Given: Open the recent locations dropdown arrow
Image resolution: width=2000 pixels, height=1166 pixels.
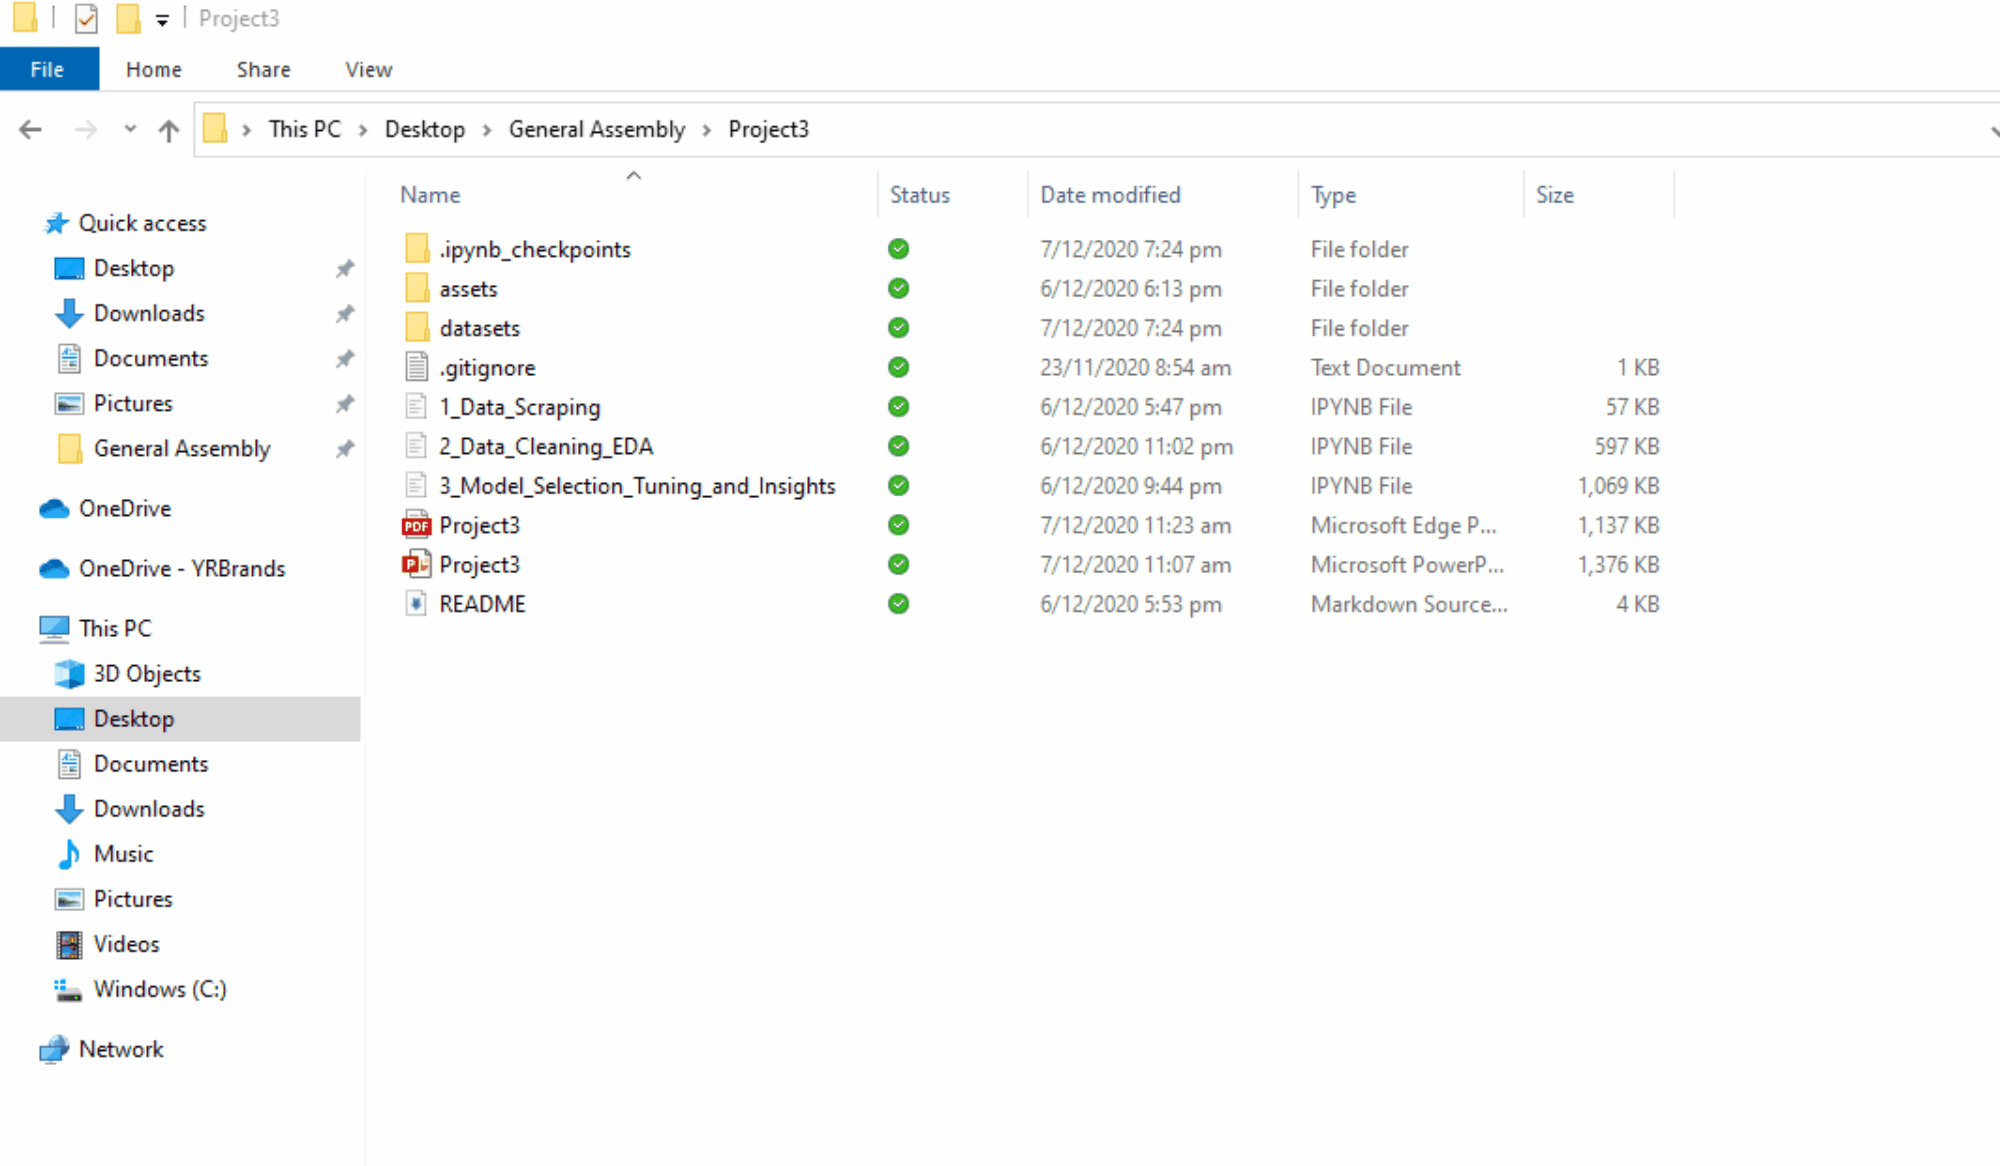Looking at the screenshot, I should [130, 130].
